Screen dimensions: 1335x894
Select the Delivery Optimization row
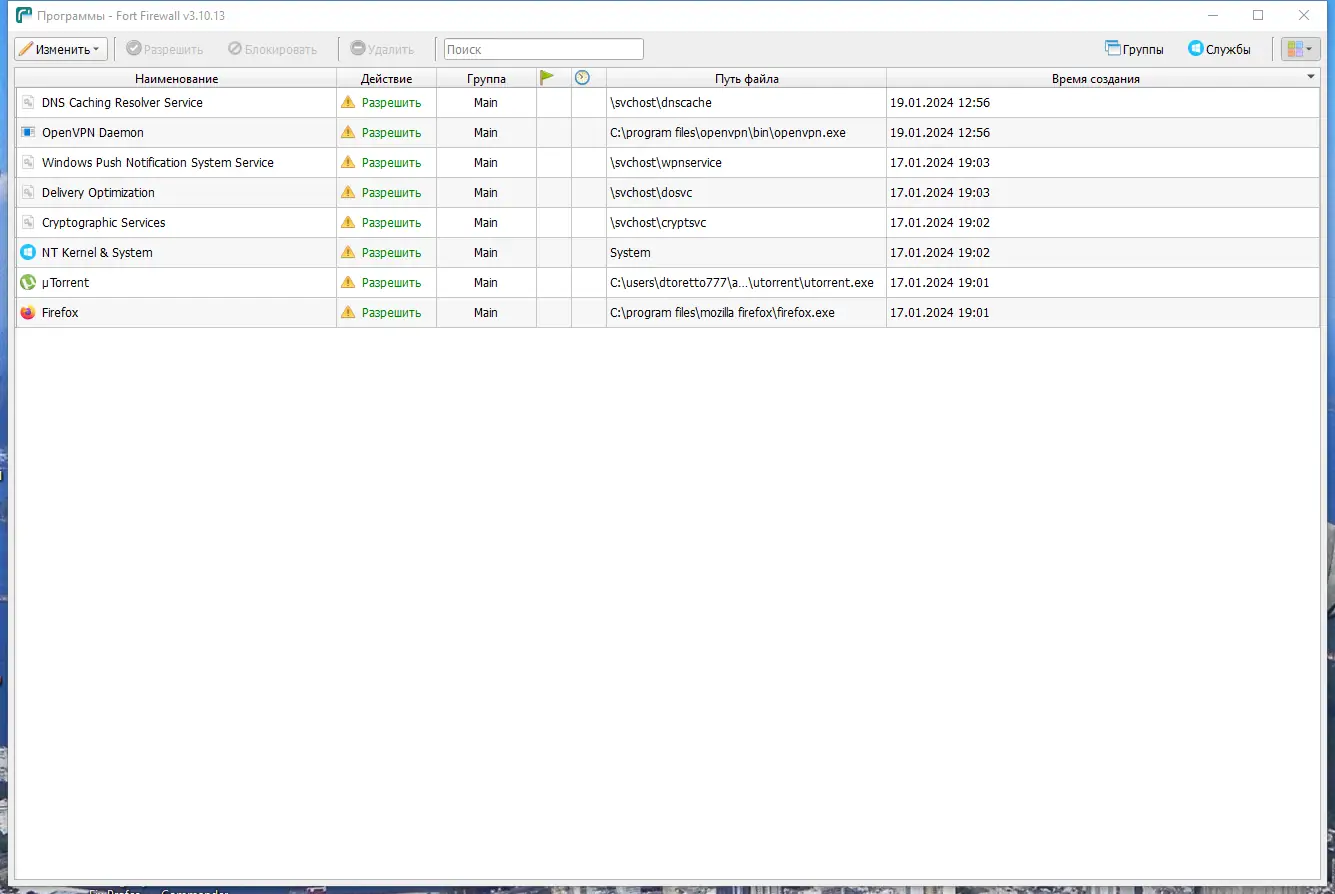pos(668,193)
